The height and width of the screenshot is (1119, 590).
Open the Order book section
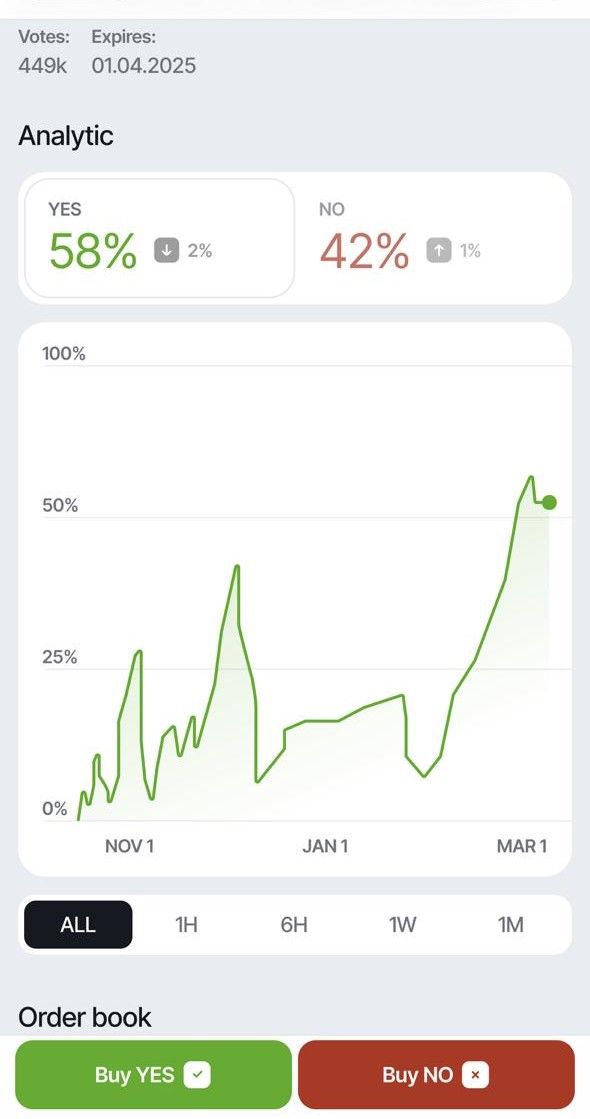[84, 1017]
